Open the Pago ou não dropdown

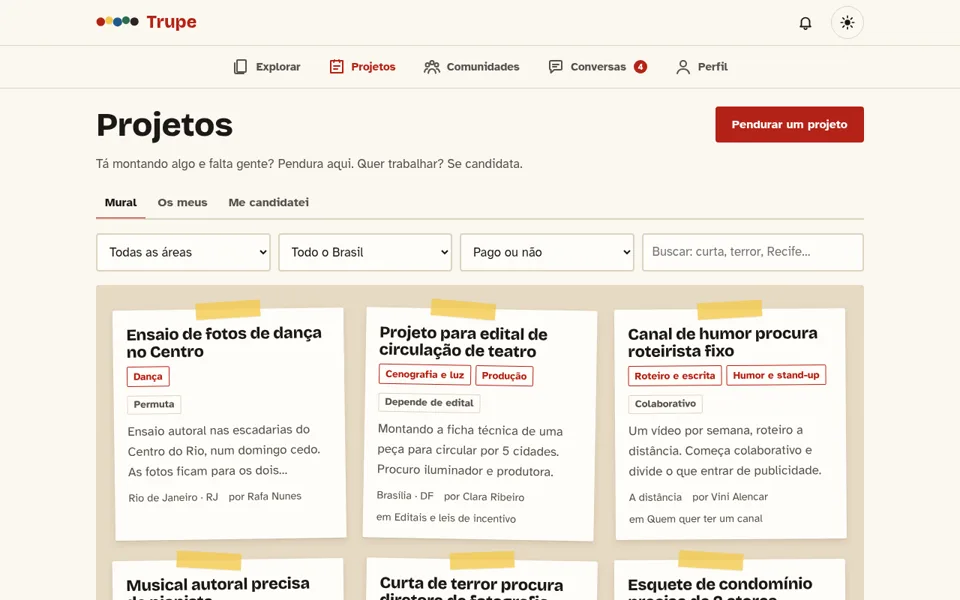click(x=547, y=252)
